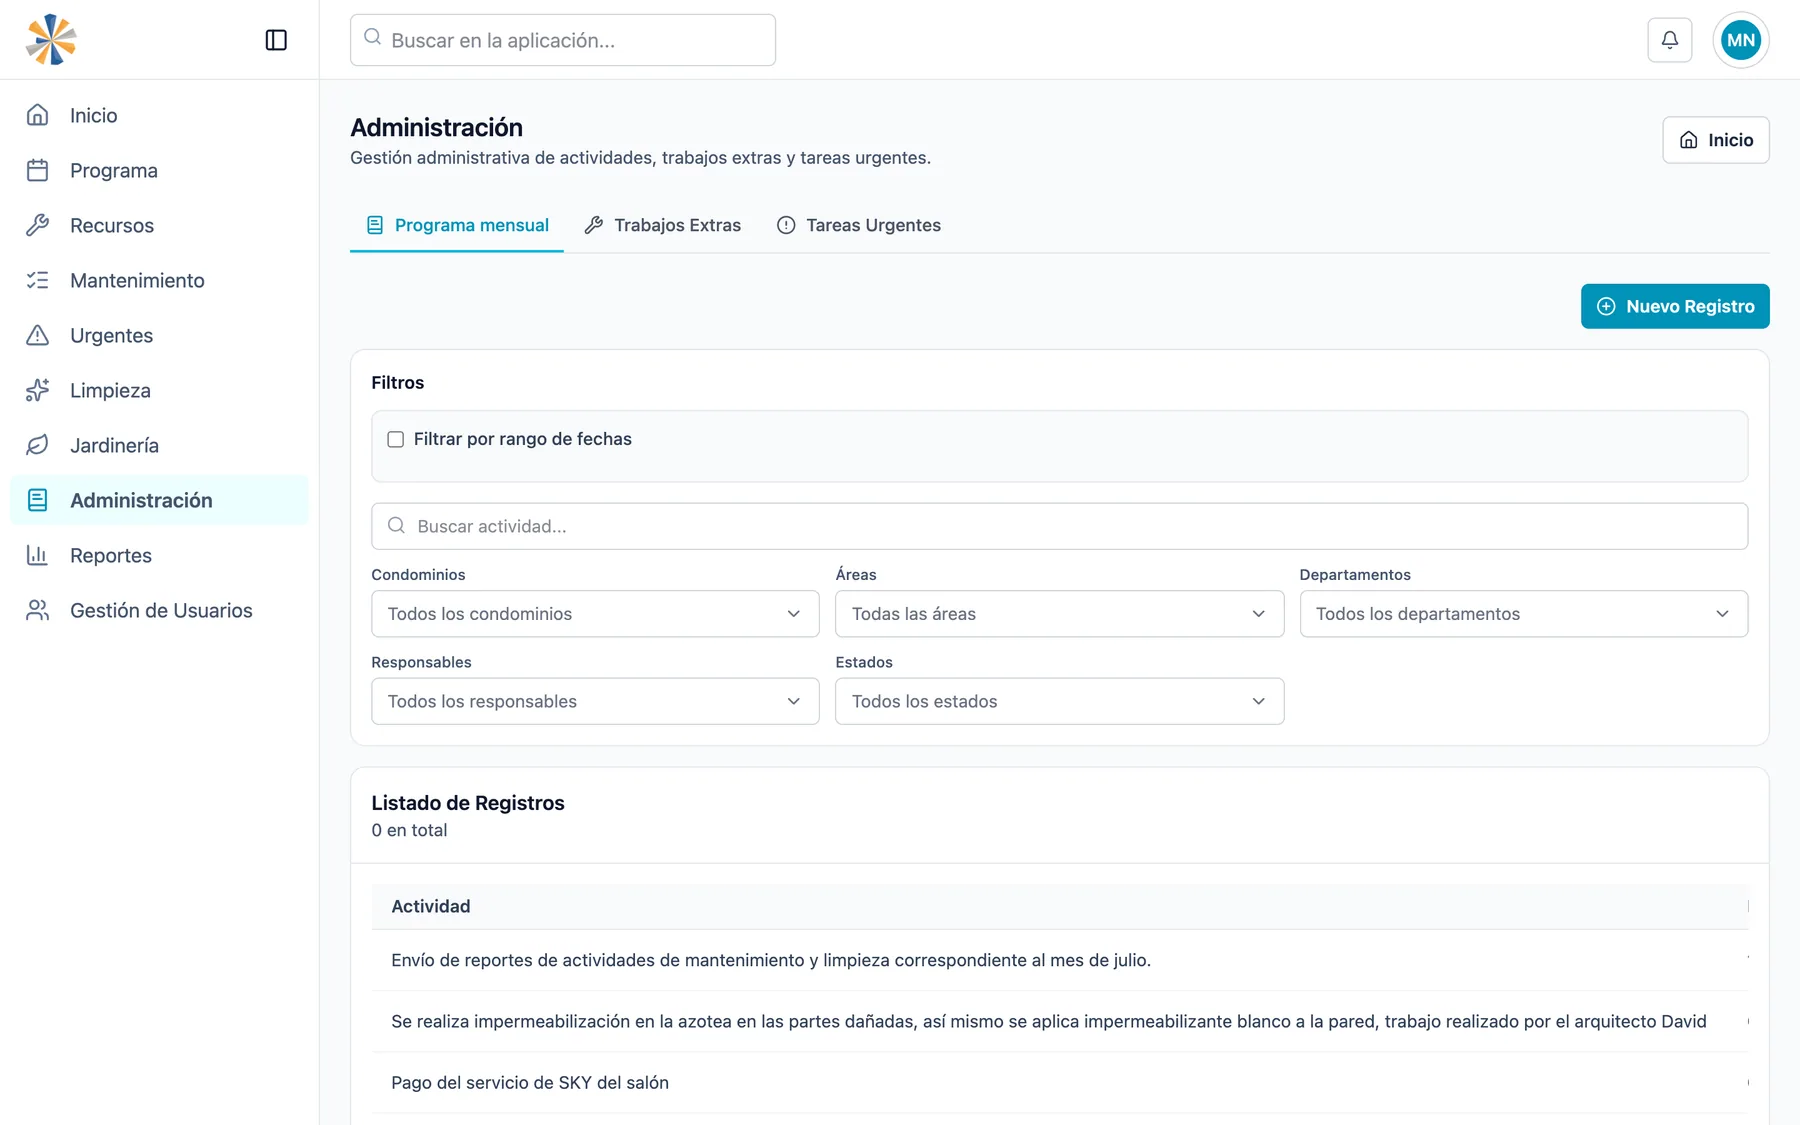Click the '0 en total' count text
The height and width of the screenshot is (1125, 1800).
(409, 830)
